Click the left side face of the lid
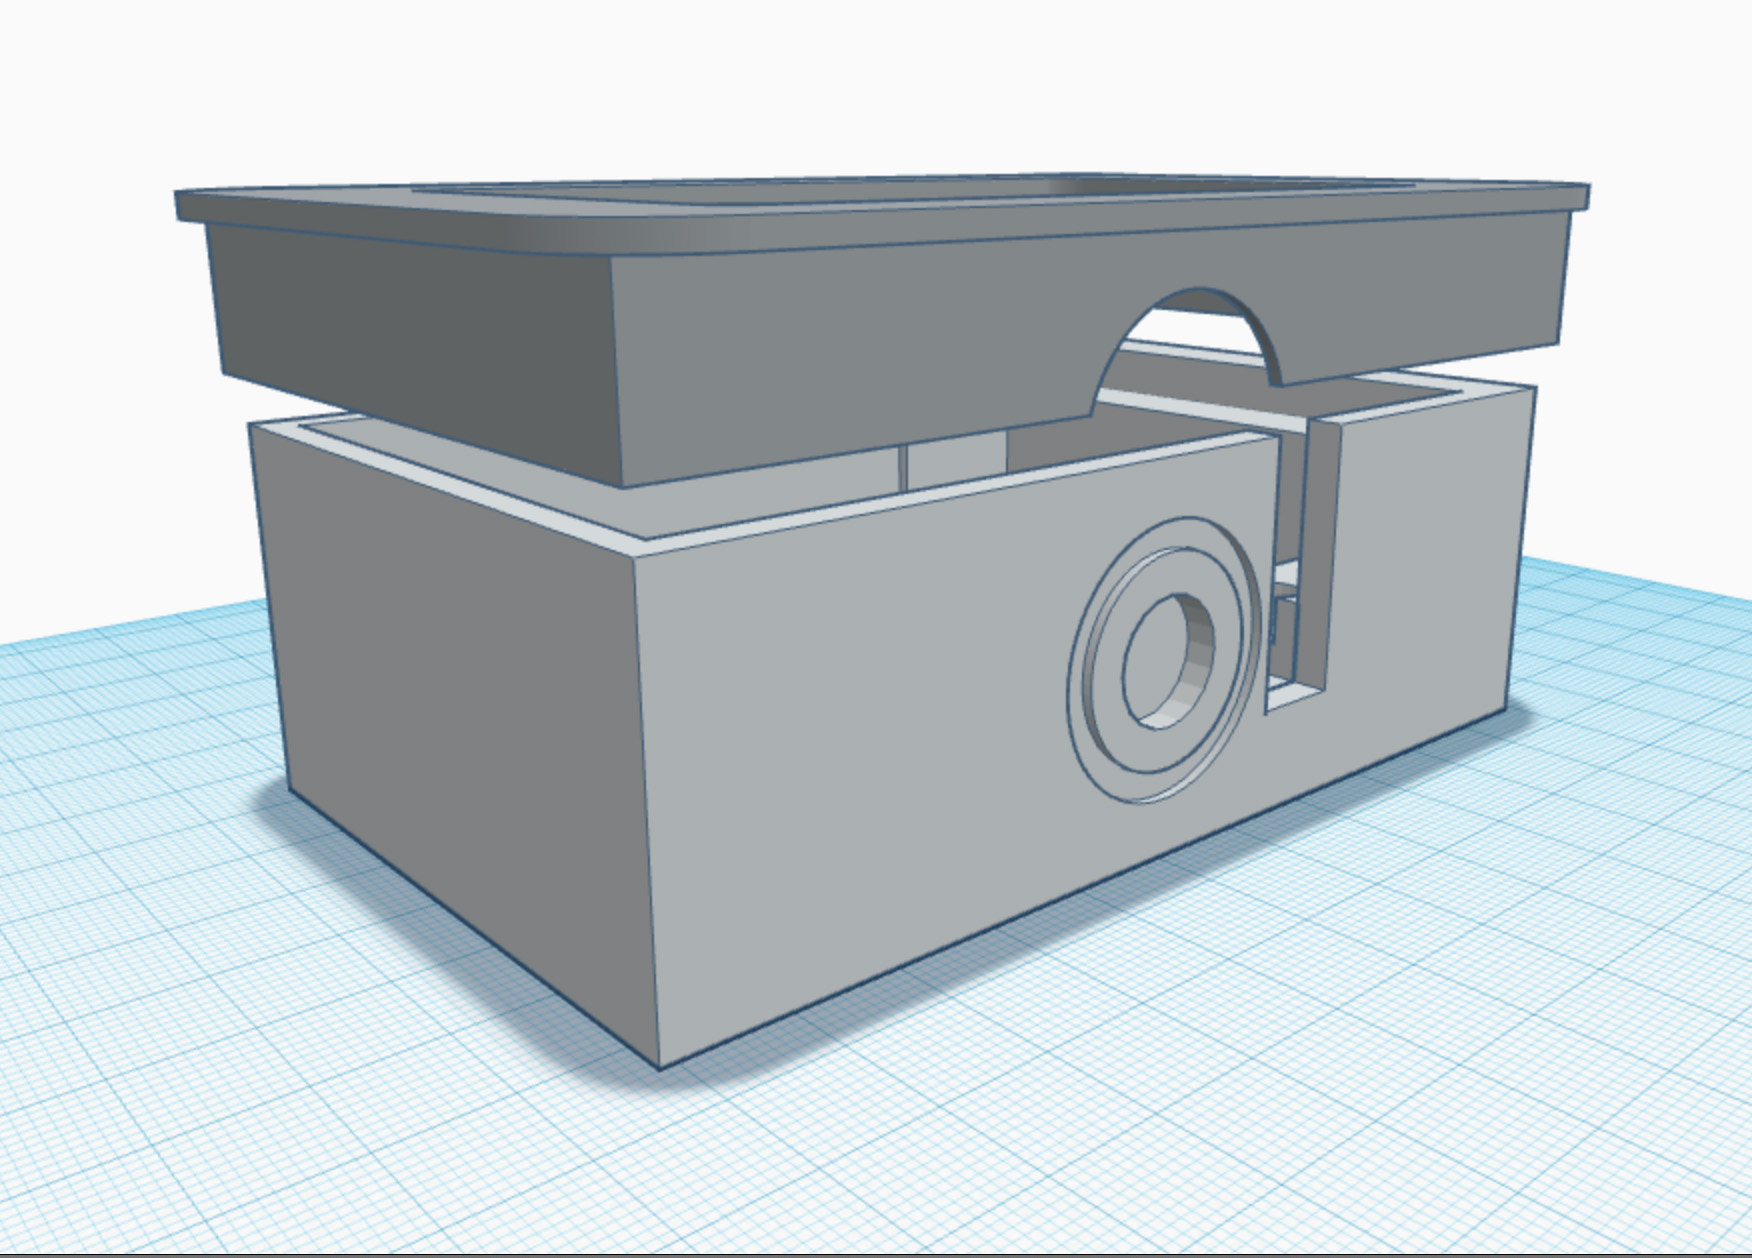This screenshot has height=1258, width=1752. click(400, 300)
